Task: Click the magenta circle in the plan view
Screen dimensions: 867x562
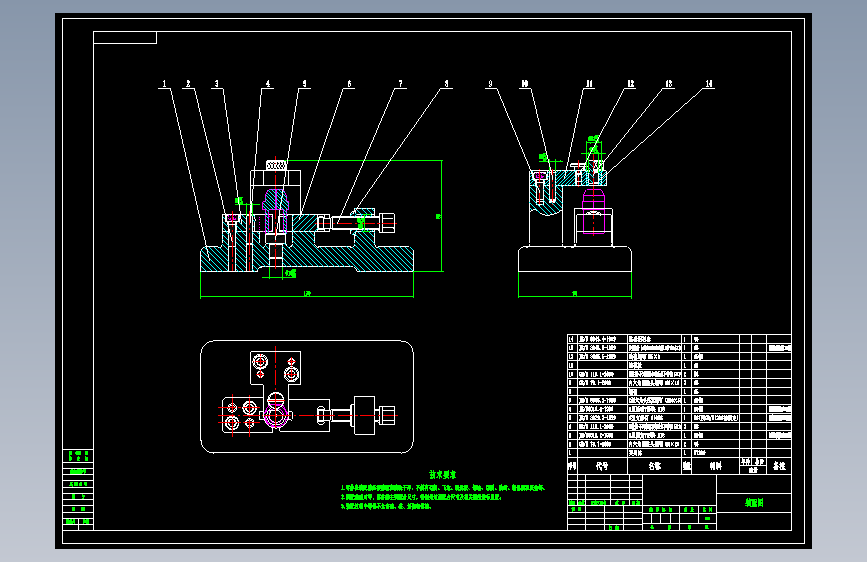Action: [275, 416]
